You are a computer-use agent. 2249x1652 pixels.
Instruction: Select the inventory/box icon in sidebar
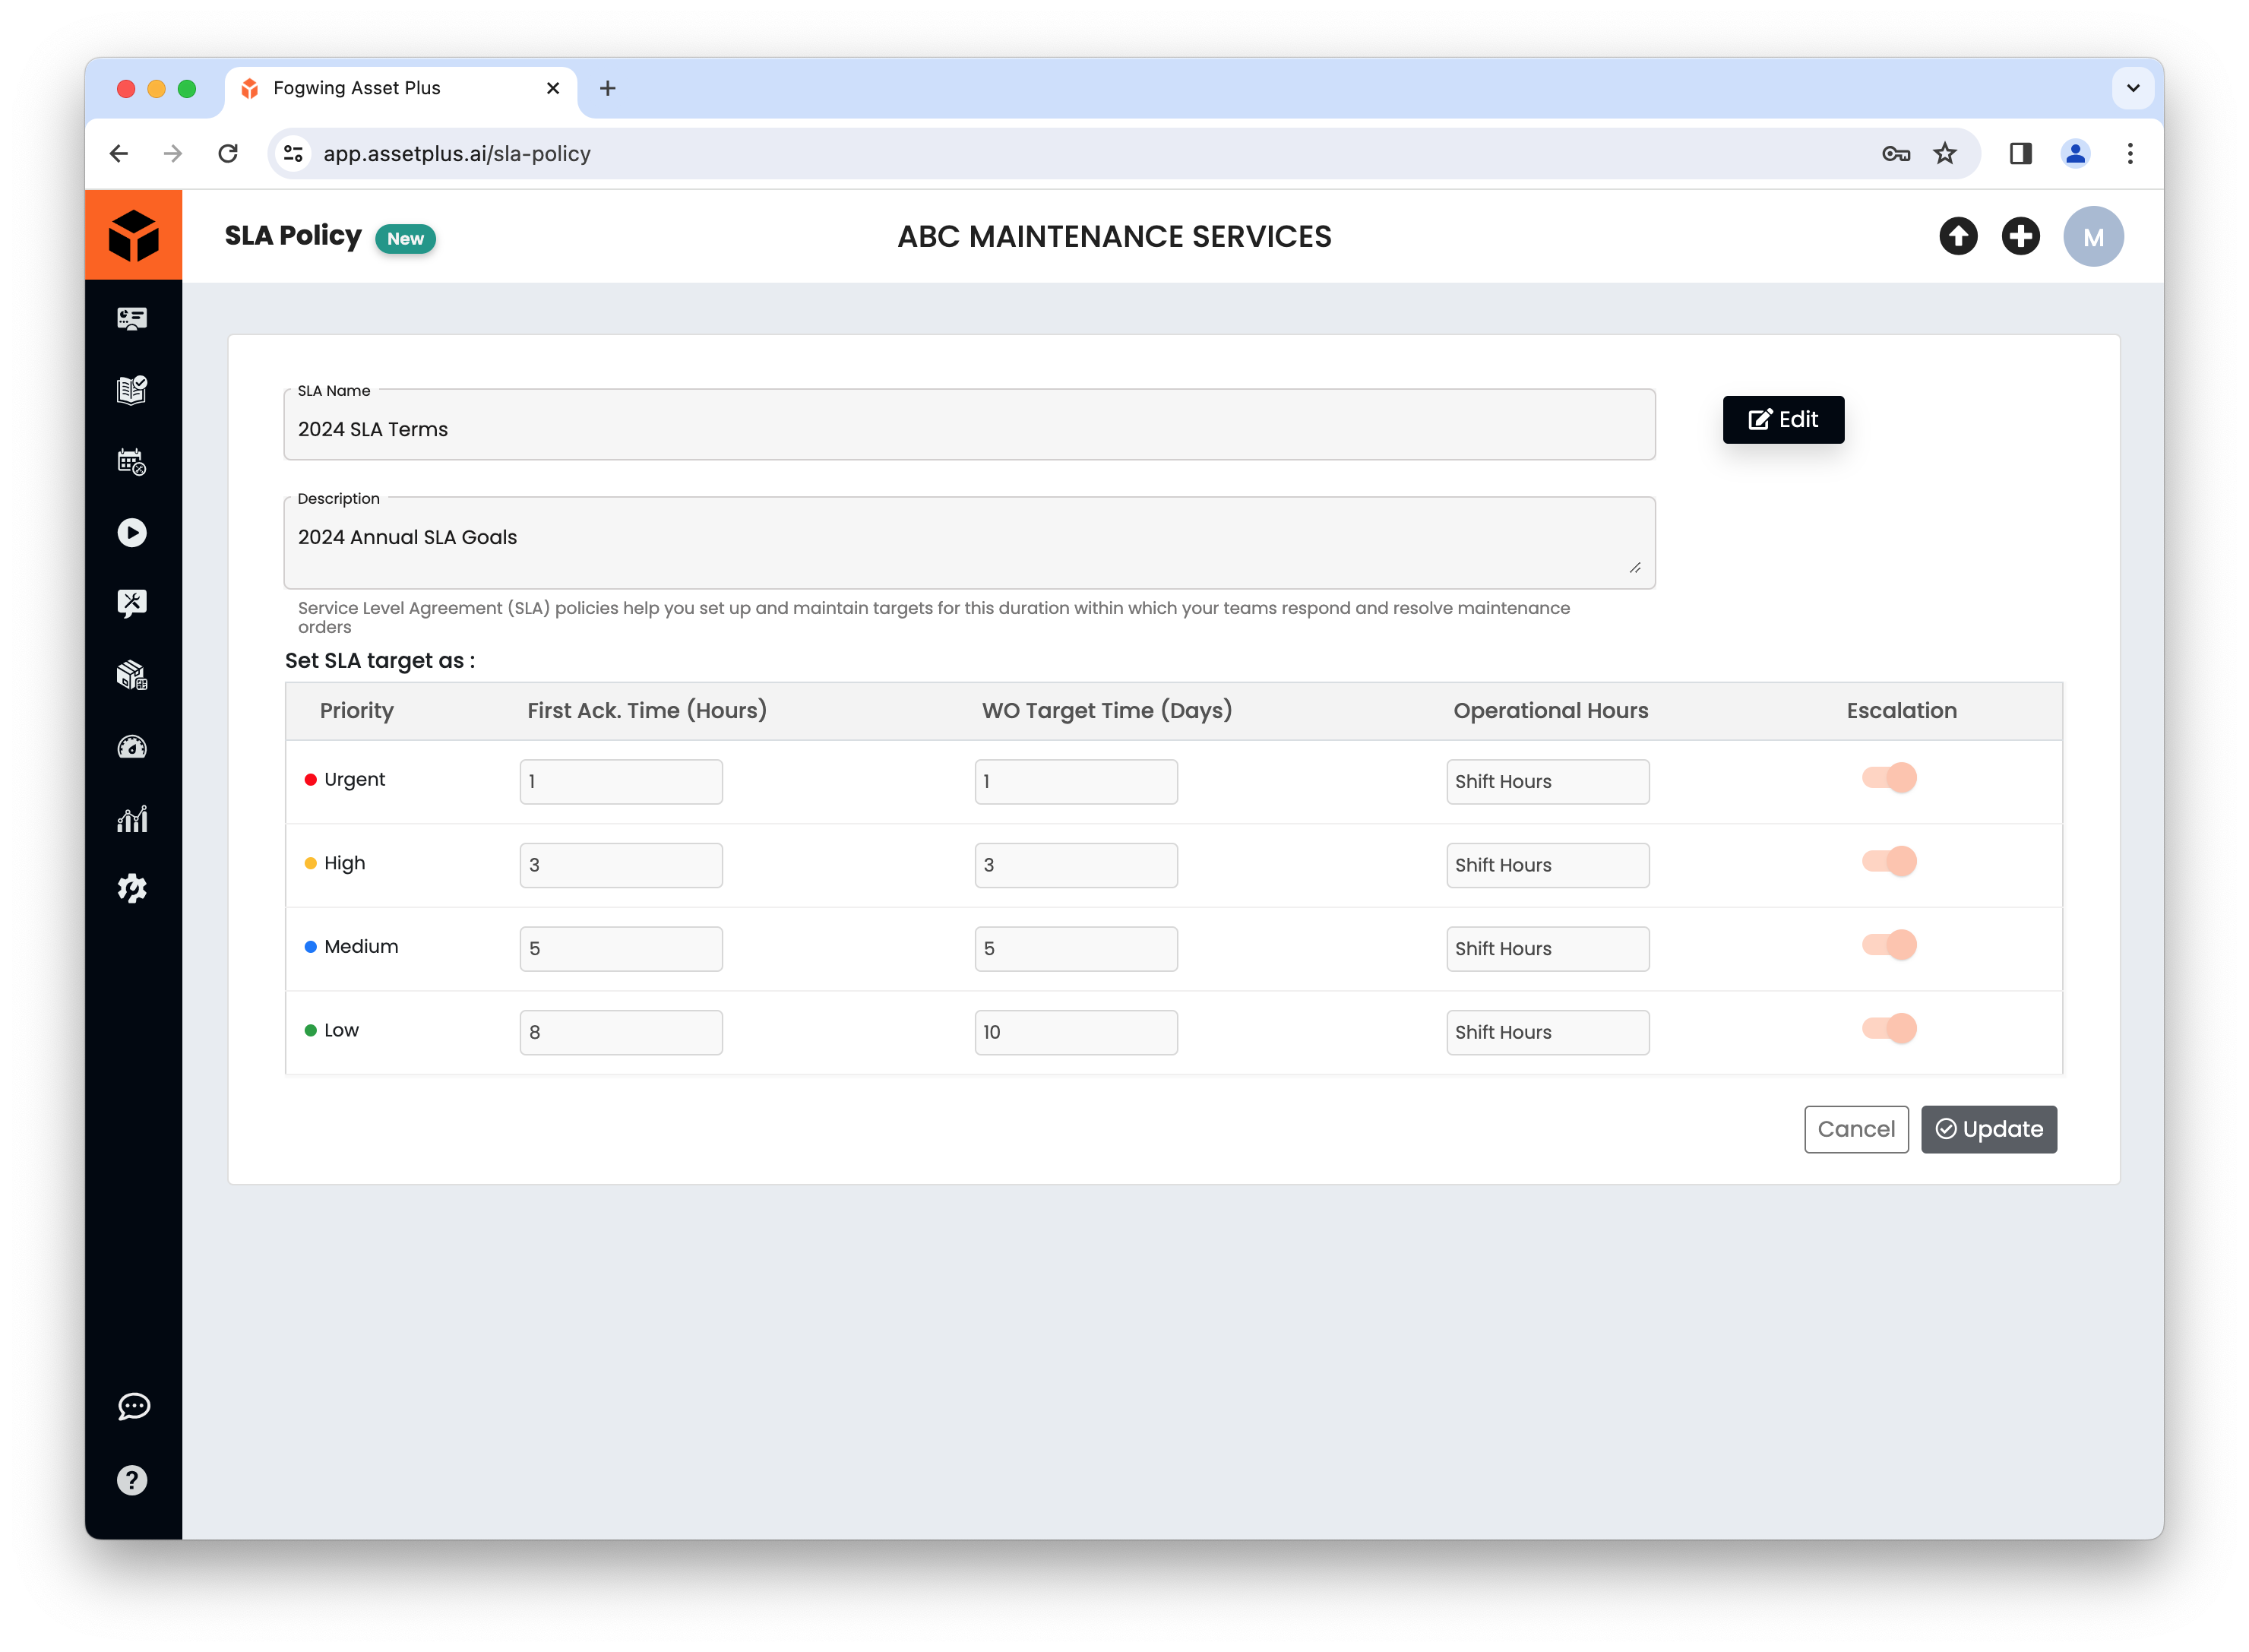(134, 676)
